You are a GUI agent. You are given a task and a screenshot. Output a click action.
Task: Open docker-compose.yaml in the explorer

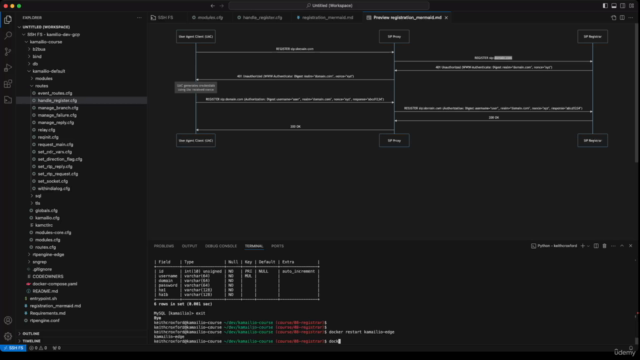55,284
